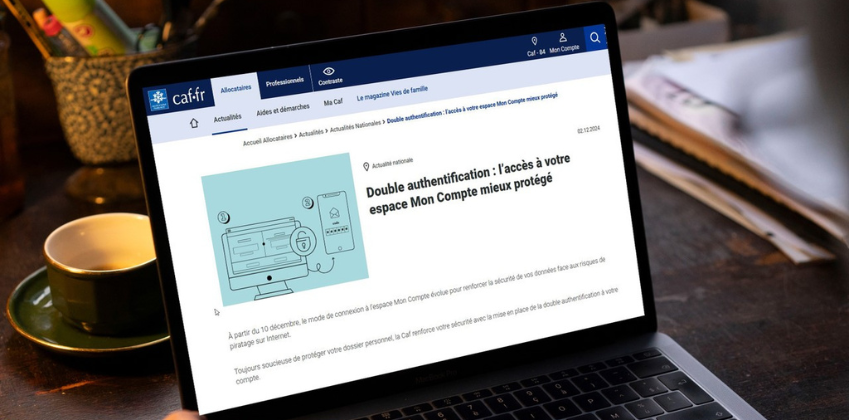Open the search magnifier icon
The height and width of the screenshot is (420, 849).
(x=595, y=38)
